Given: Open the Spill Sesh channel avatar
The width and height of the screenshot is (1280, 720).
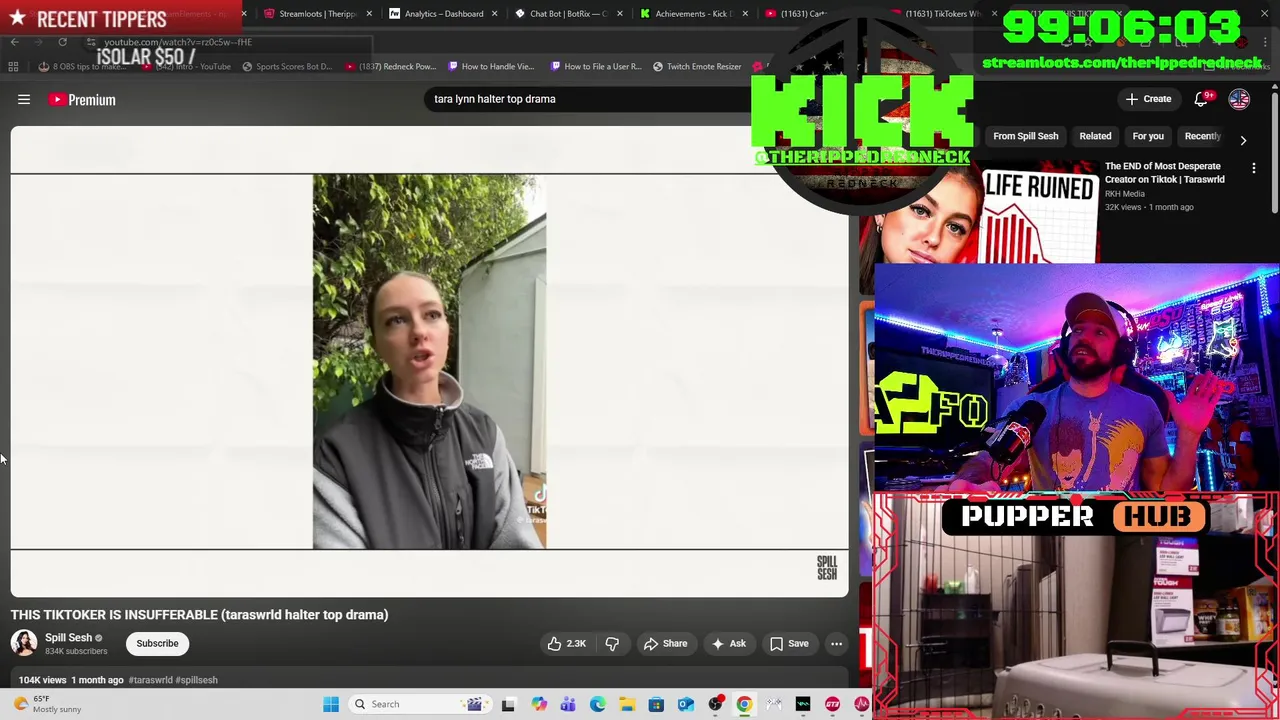Looking at the screenshot, I should (24, 643).
